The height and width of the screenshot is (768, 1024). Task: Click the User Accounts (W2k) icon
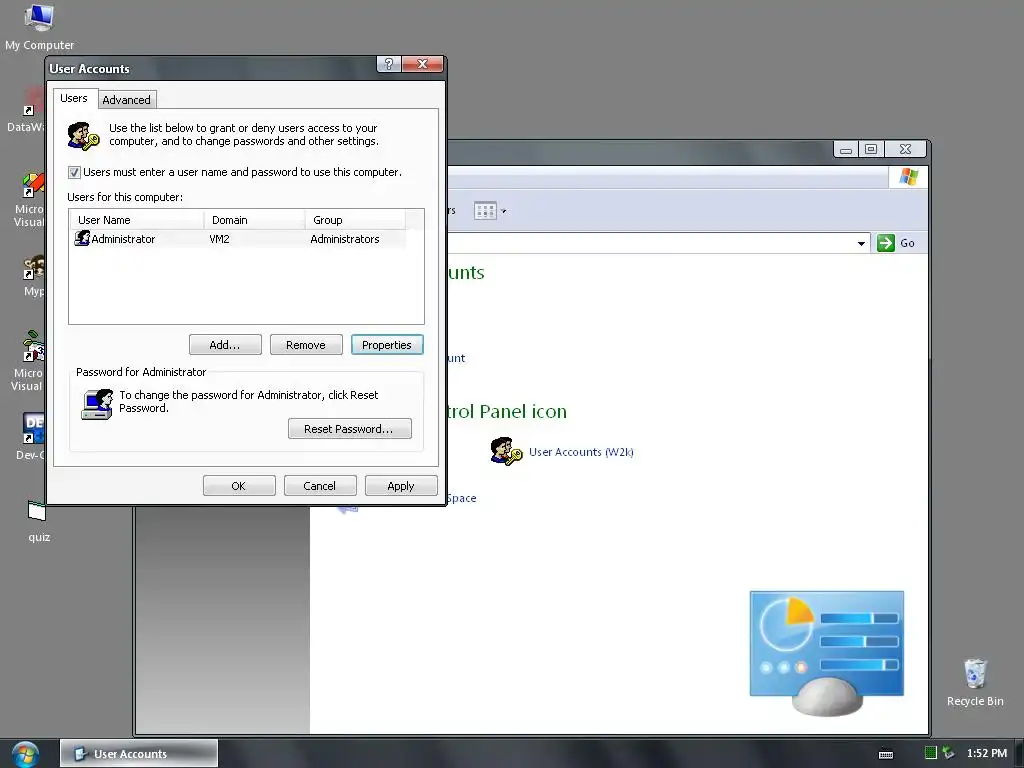point(506,451)
